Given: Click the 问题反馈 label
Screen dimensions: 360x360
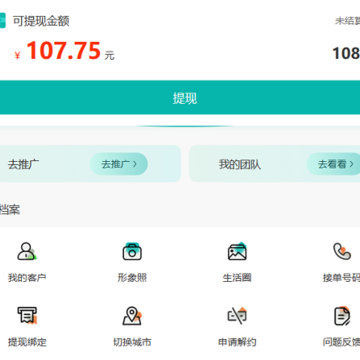Looking at the screenshot, I should 341,342.
